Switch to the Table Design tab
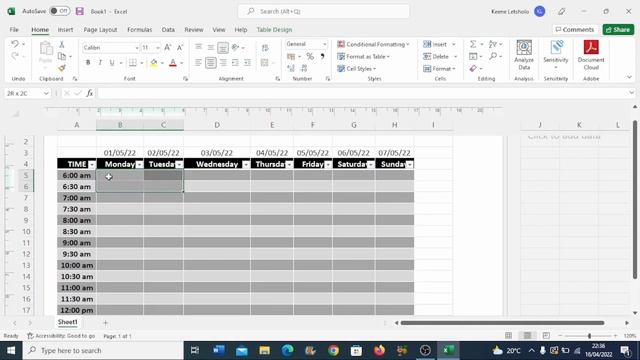 (x=274, y=30)
